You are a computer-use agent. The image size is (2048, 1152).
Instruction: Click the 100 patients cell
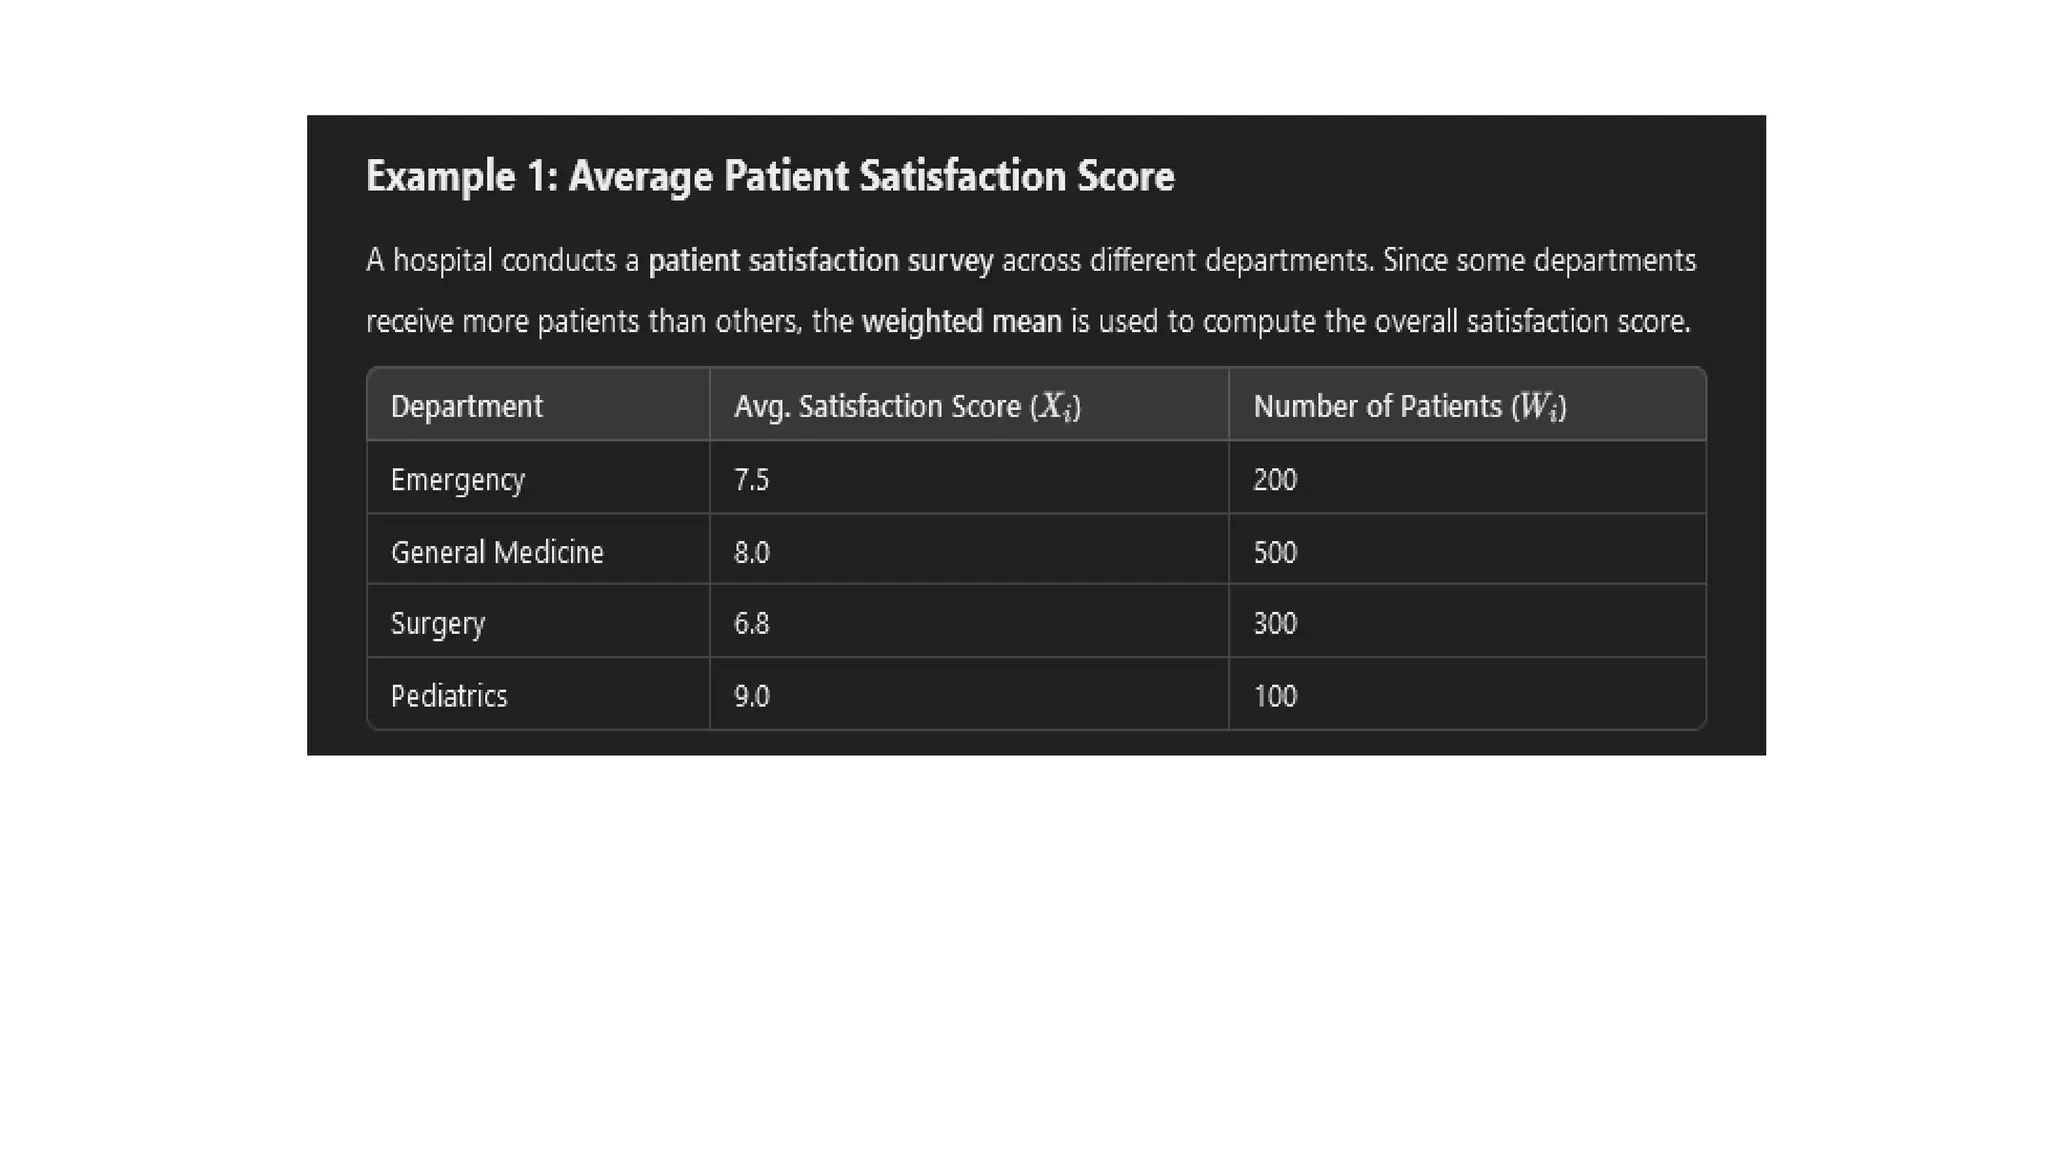click(1275, 696)
